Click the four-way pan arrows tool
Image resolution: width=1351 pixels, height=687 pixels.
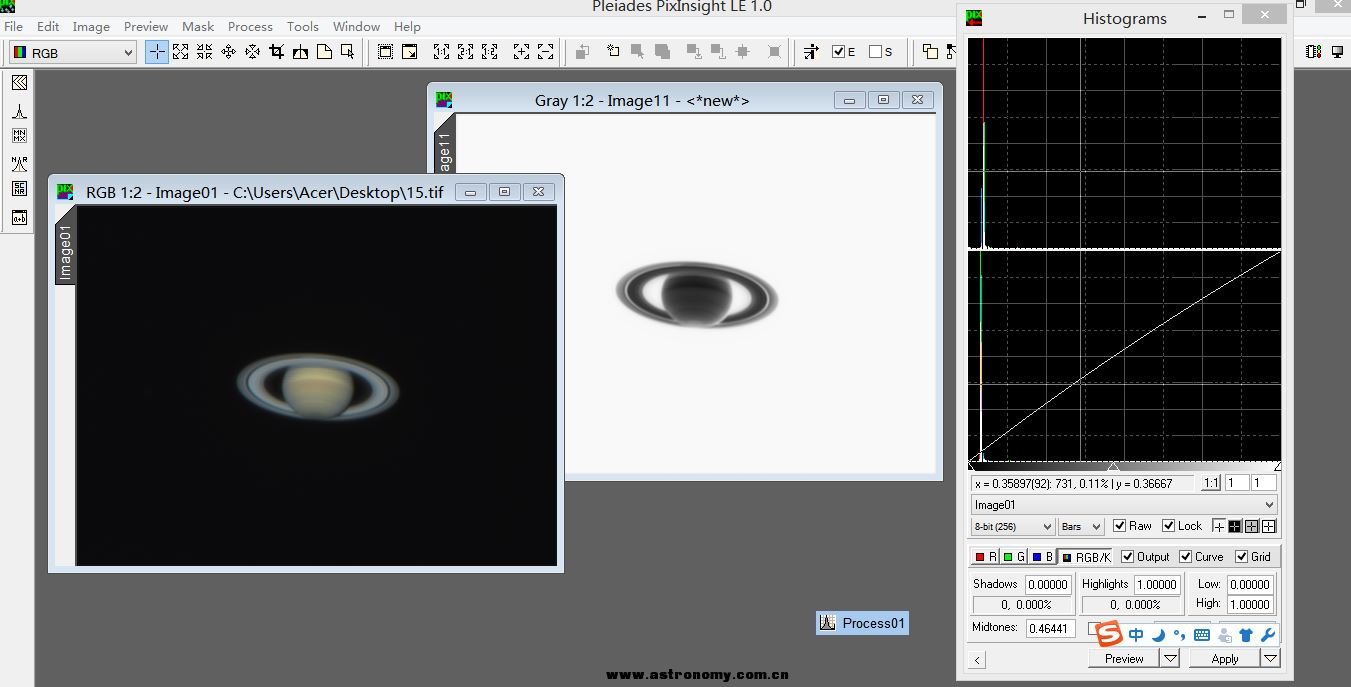coord(229,52)
